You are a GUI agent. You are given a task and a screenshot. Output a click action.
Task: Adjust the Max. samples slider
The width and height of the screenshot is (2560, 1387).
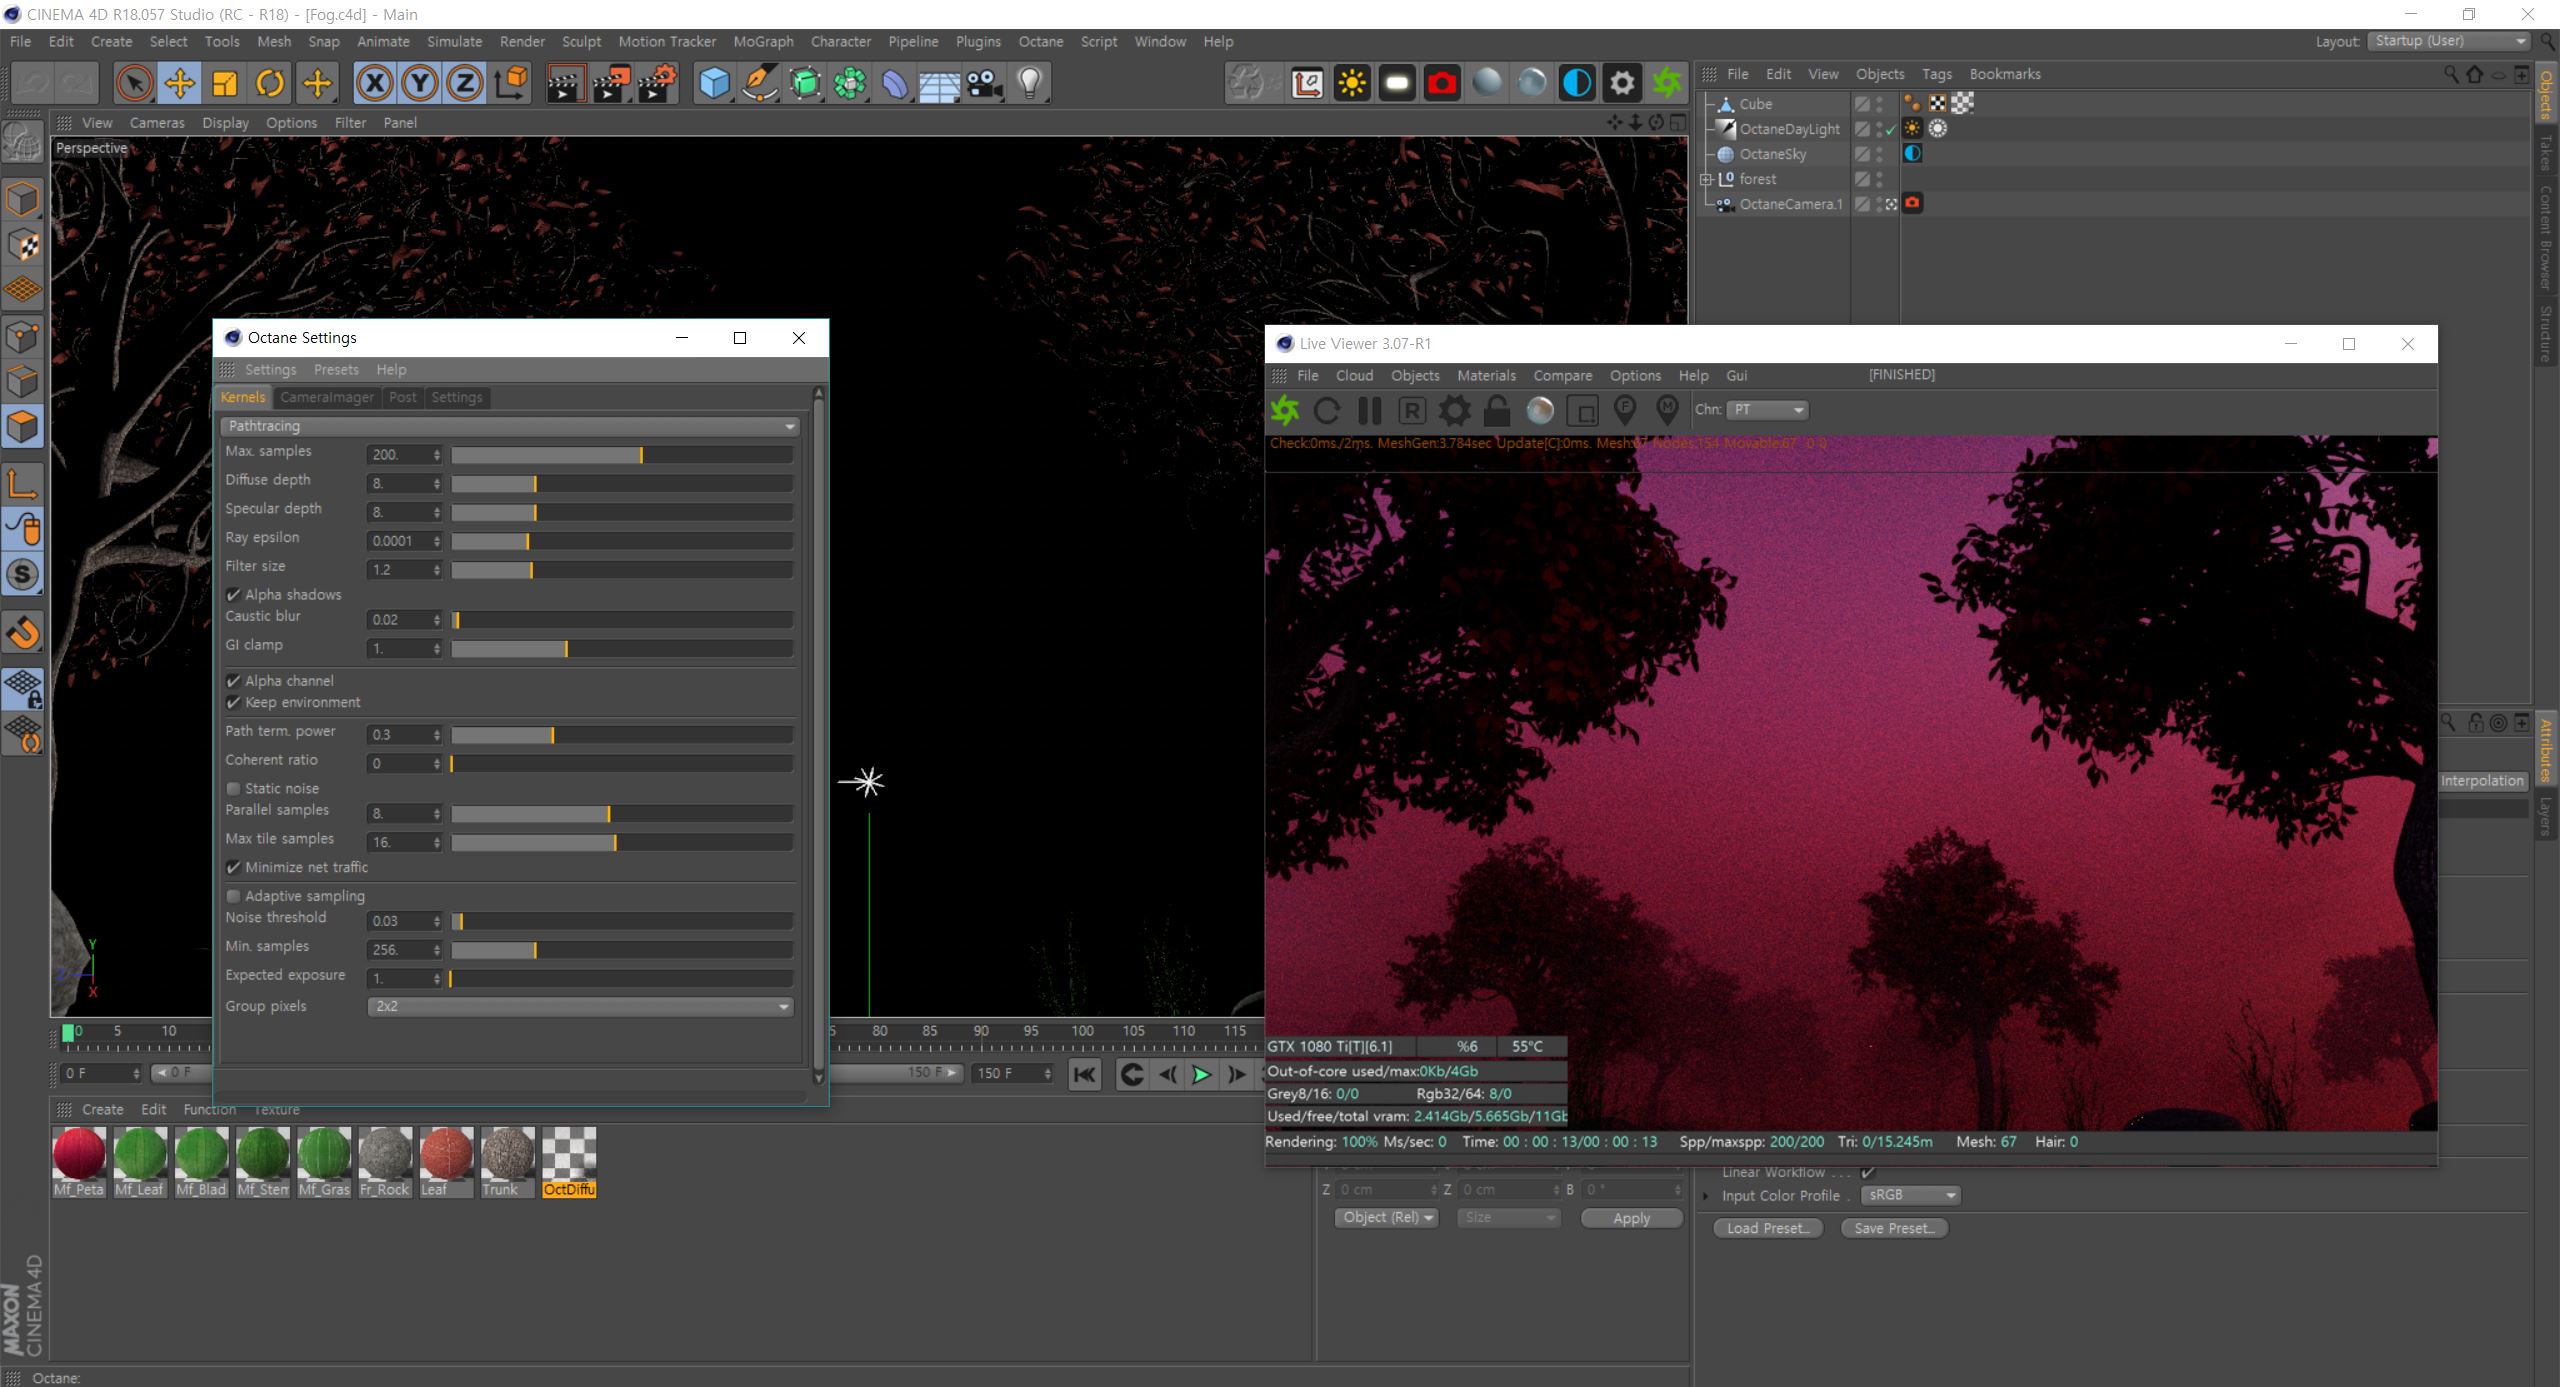point(622,455)
